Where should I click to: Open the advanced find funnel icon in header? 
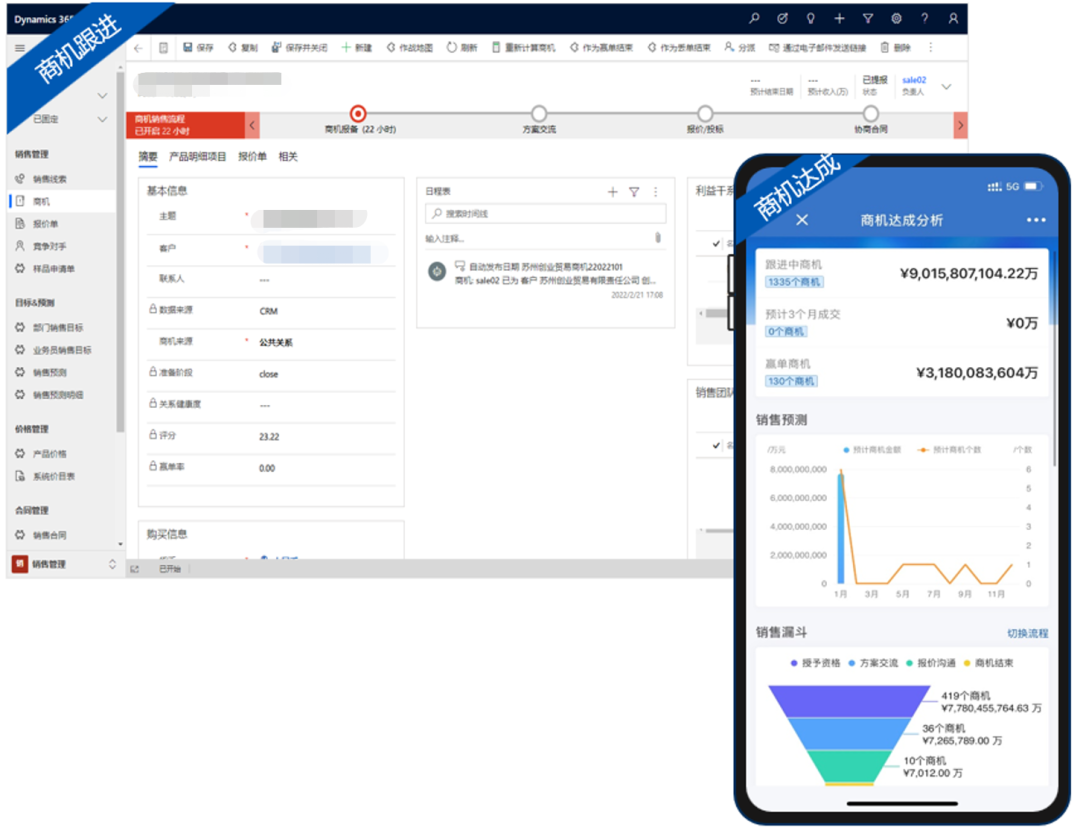(x=868, y=19)
